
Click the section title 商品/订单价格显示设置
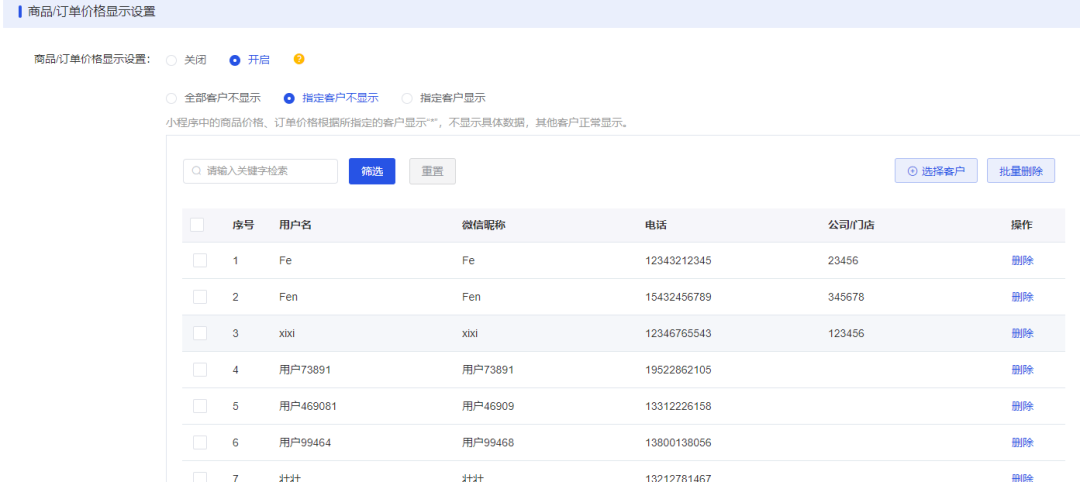tap(91, 12)
